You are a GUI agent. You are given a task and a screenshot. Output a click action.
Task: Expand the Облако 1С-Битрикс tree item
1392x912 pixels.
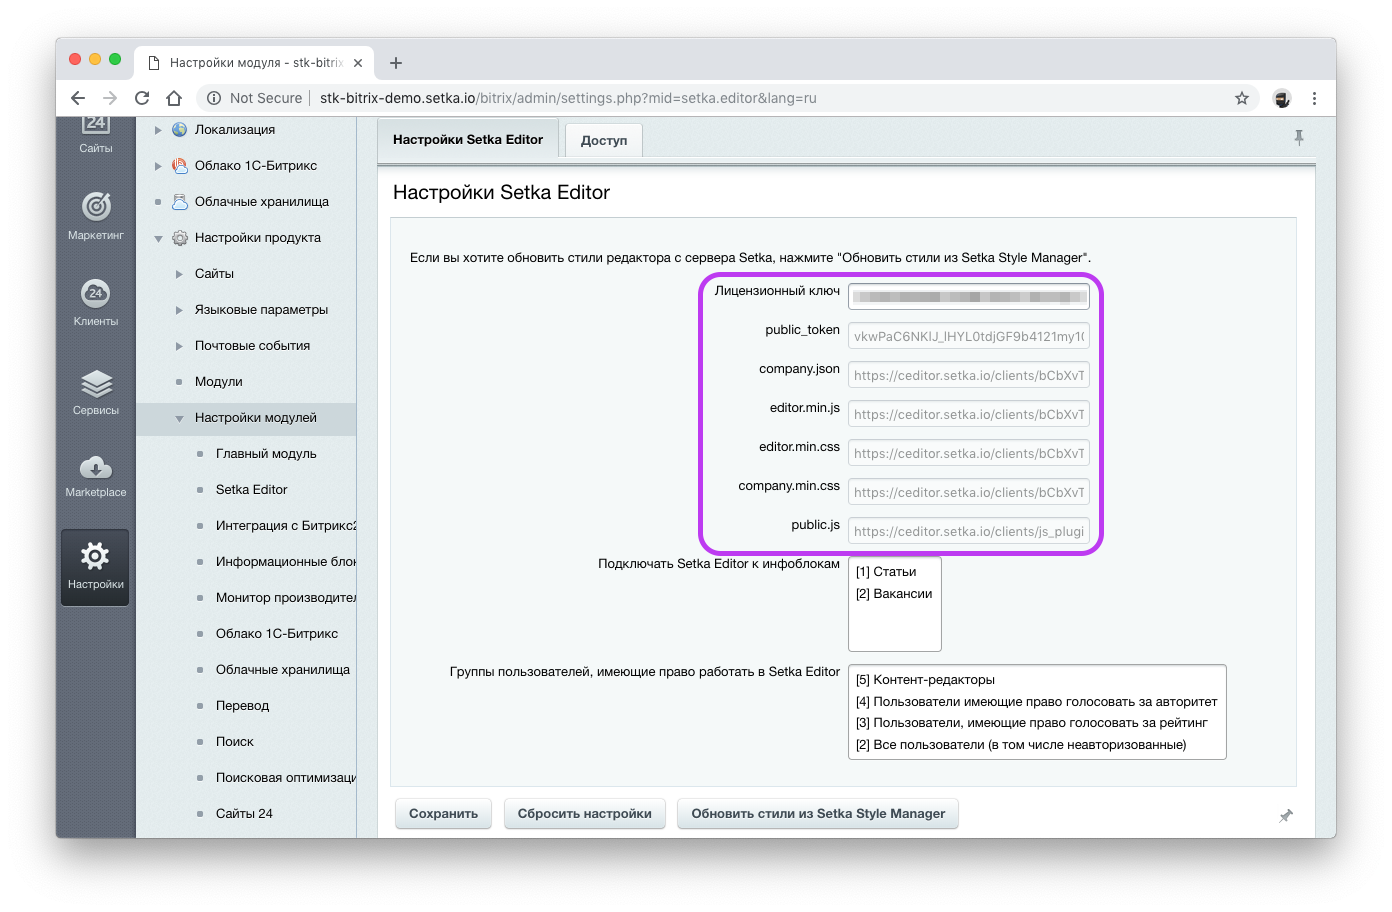pos(158,165)
